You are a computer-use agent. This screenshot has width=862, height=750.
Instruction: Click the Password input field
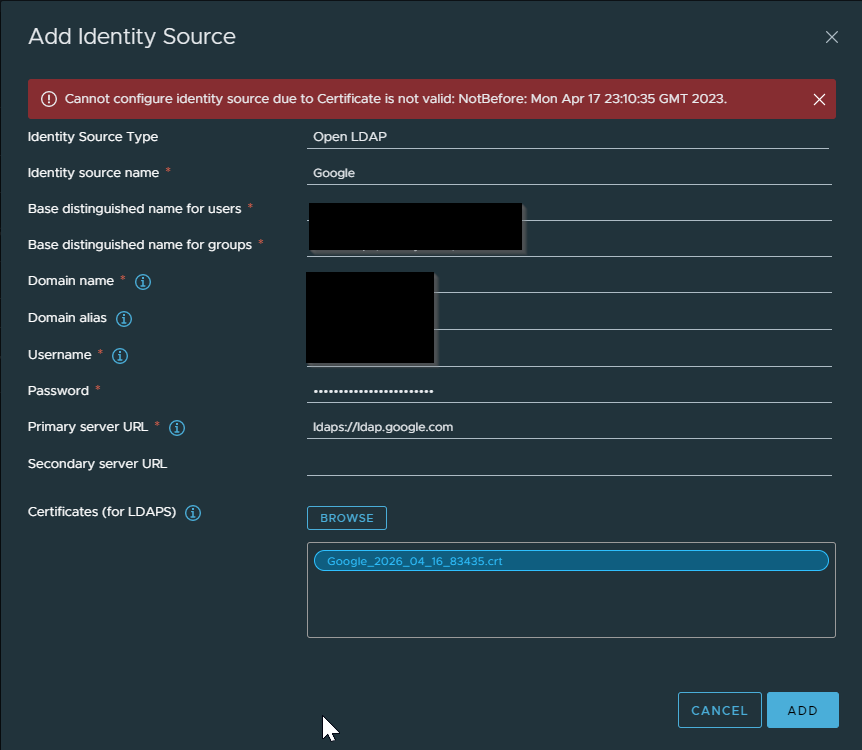point(568,390)
